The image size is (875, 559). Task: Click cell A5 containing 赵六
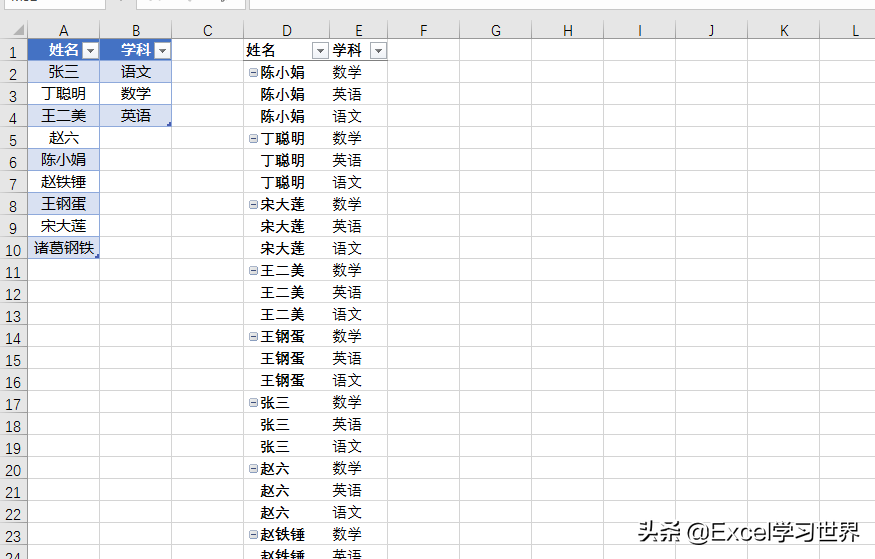pos(64,138)
